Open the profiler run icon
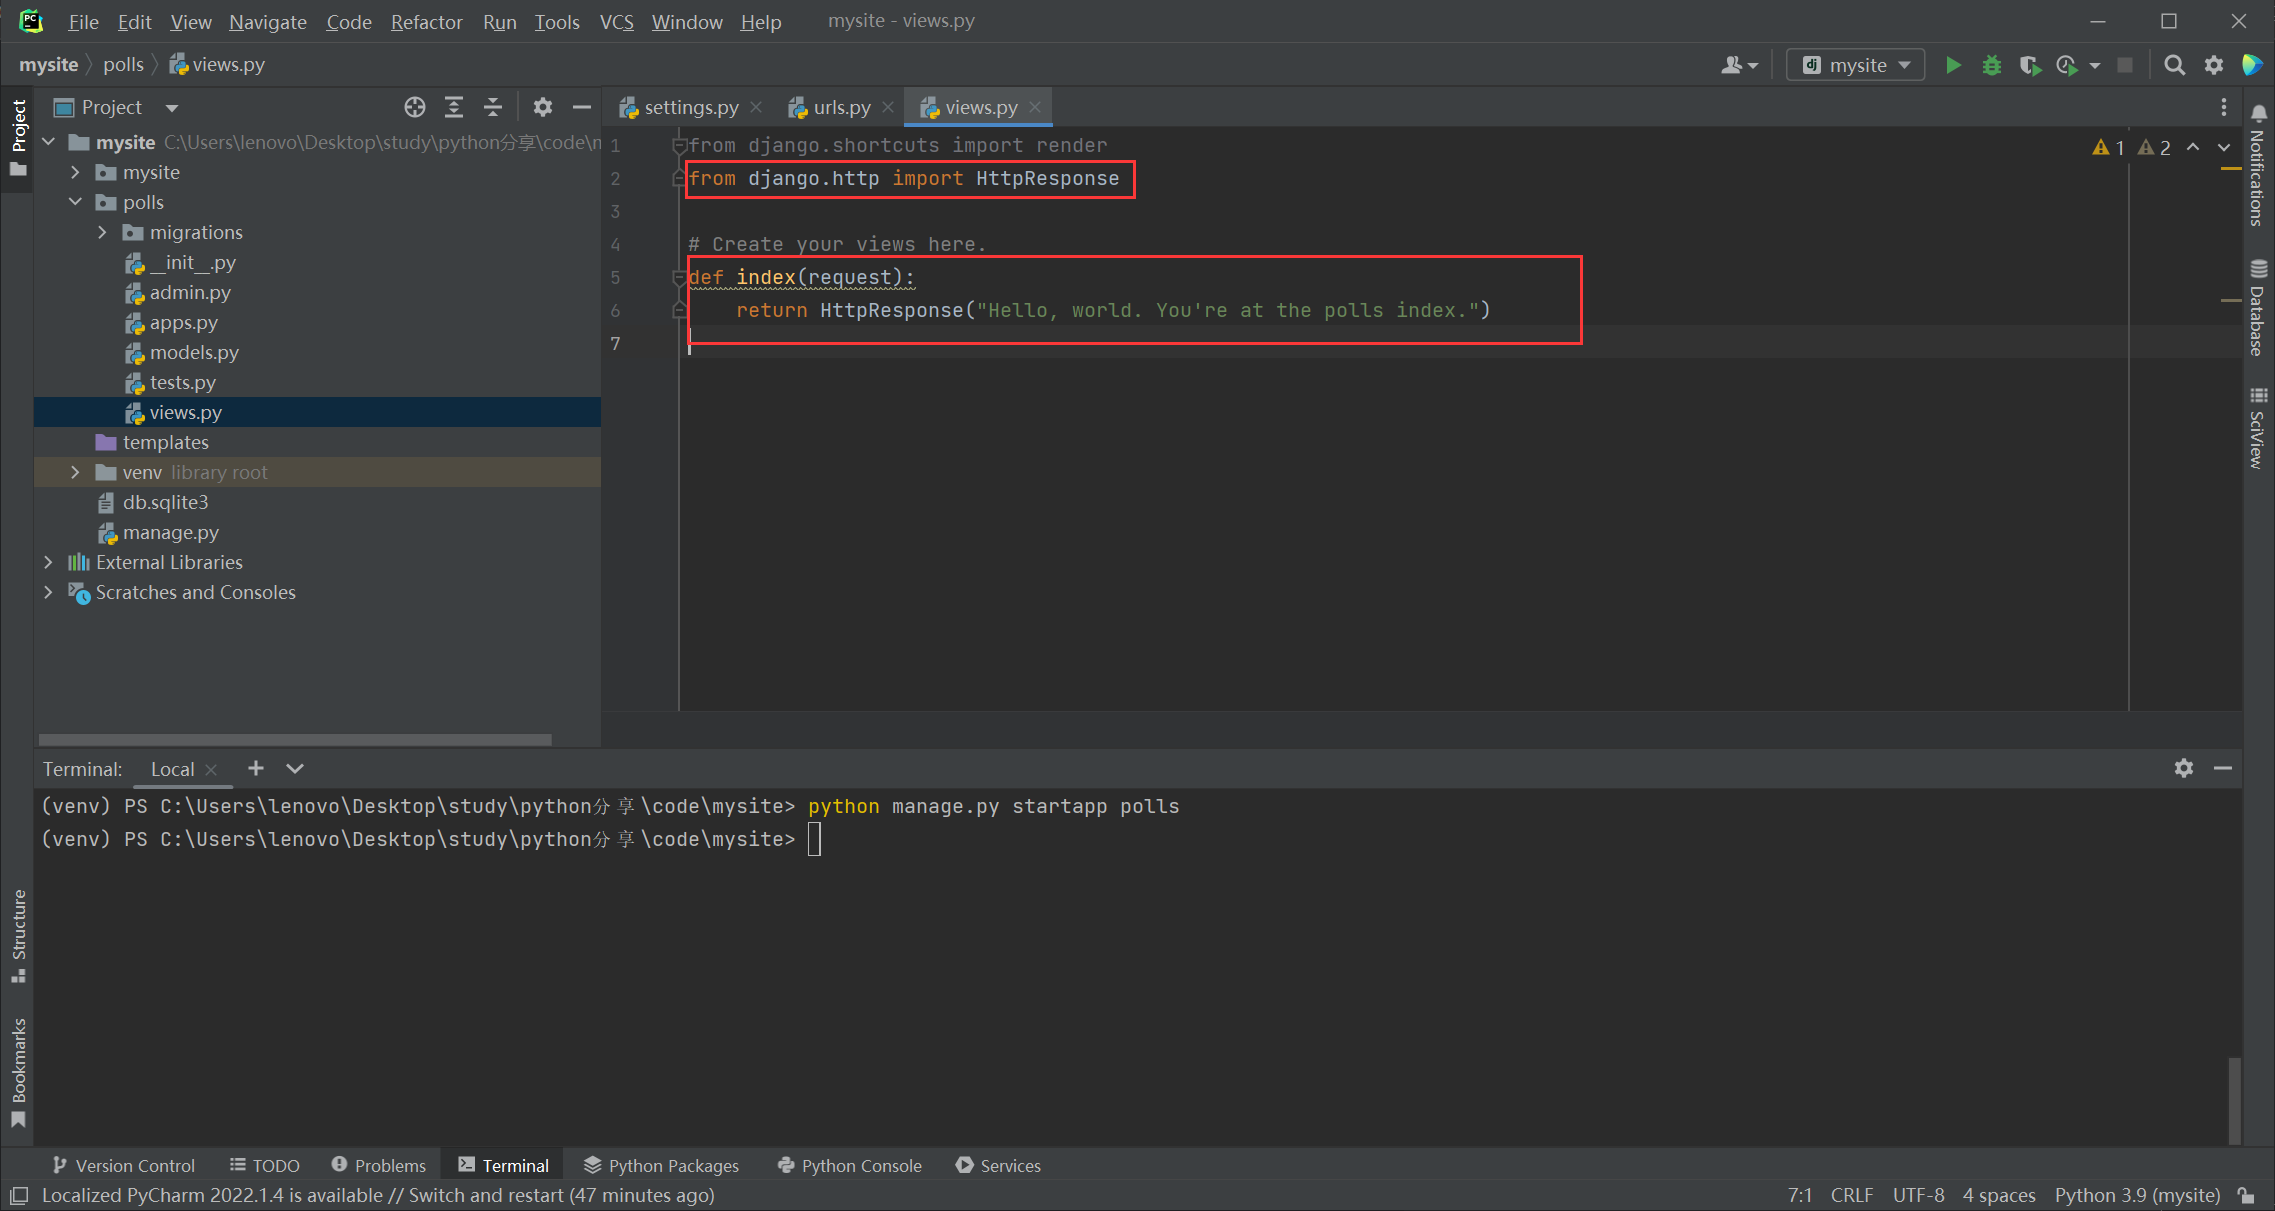Viewport: 2275px width, 1211px height. coord(2066,65)
